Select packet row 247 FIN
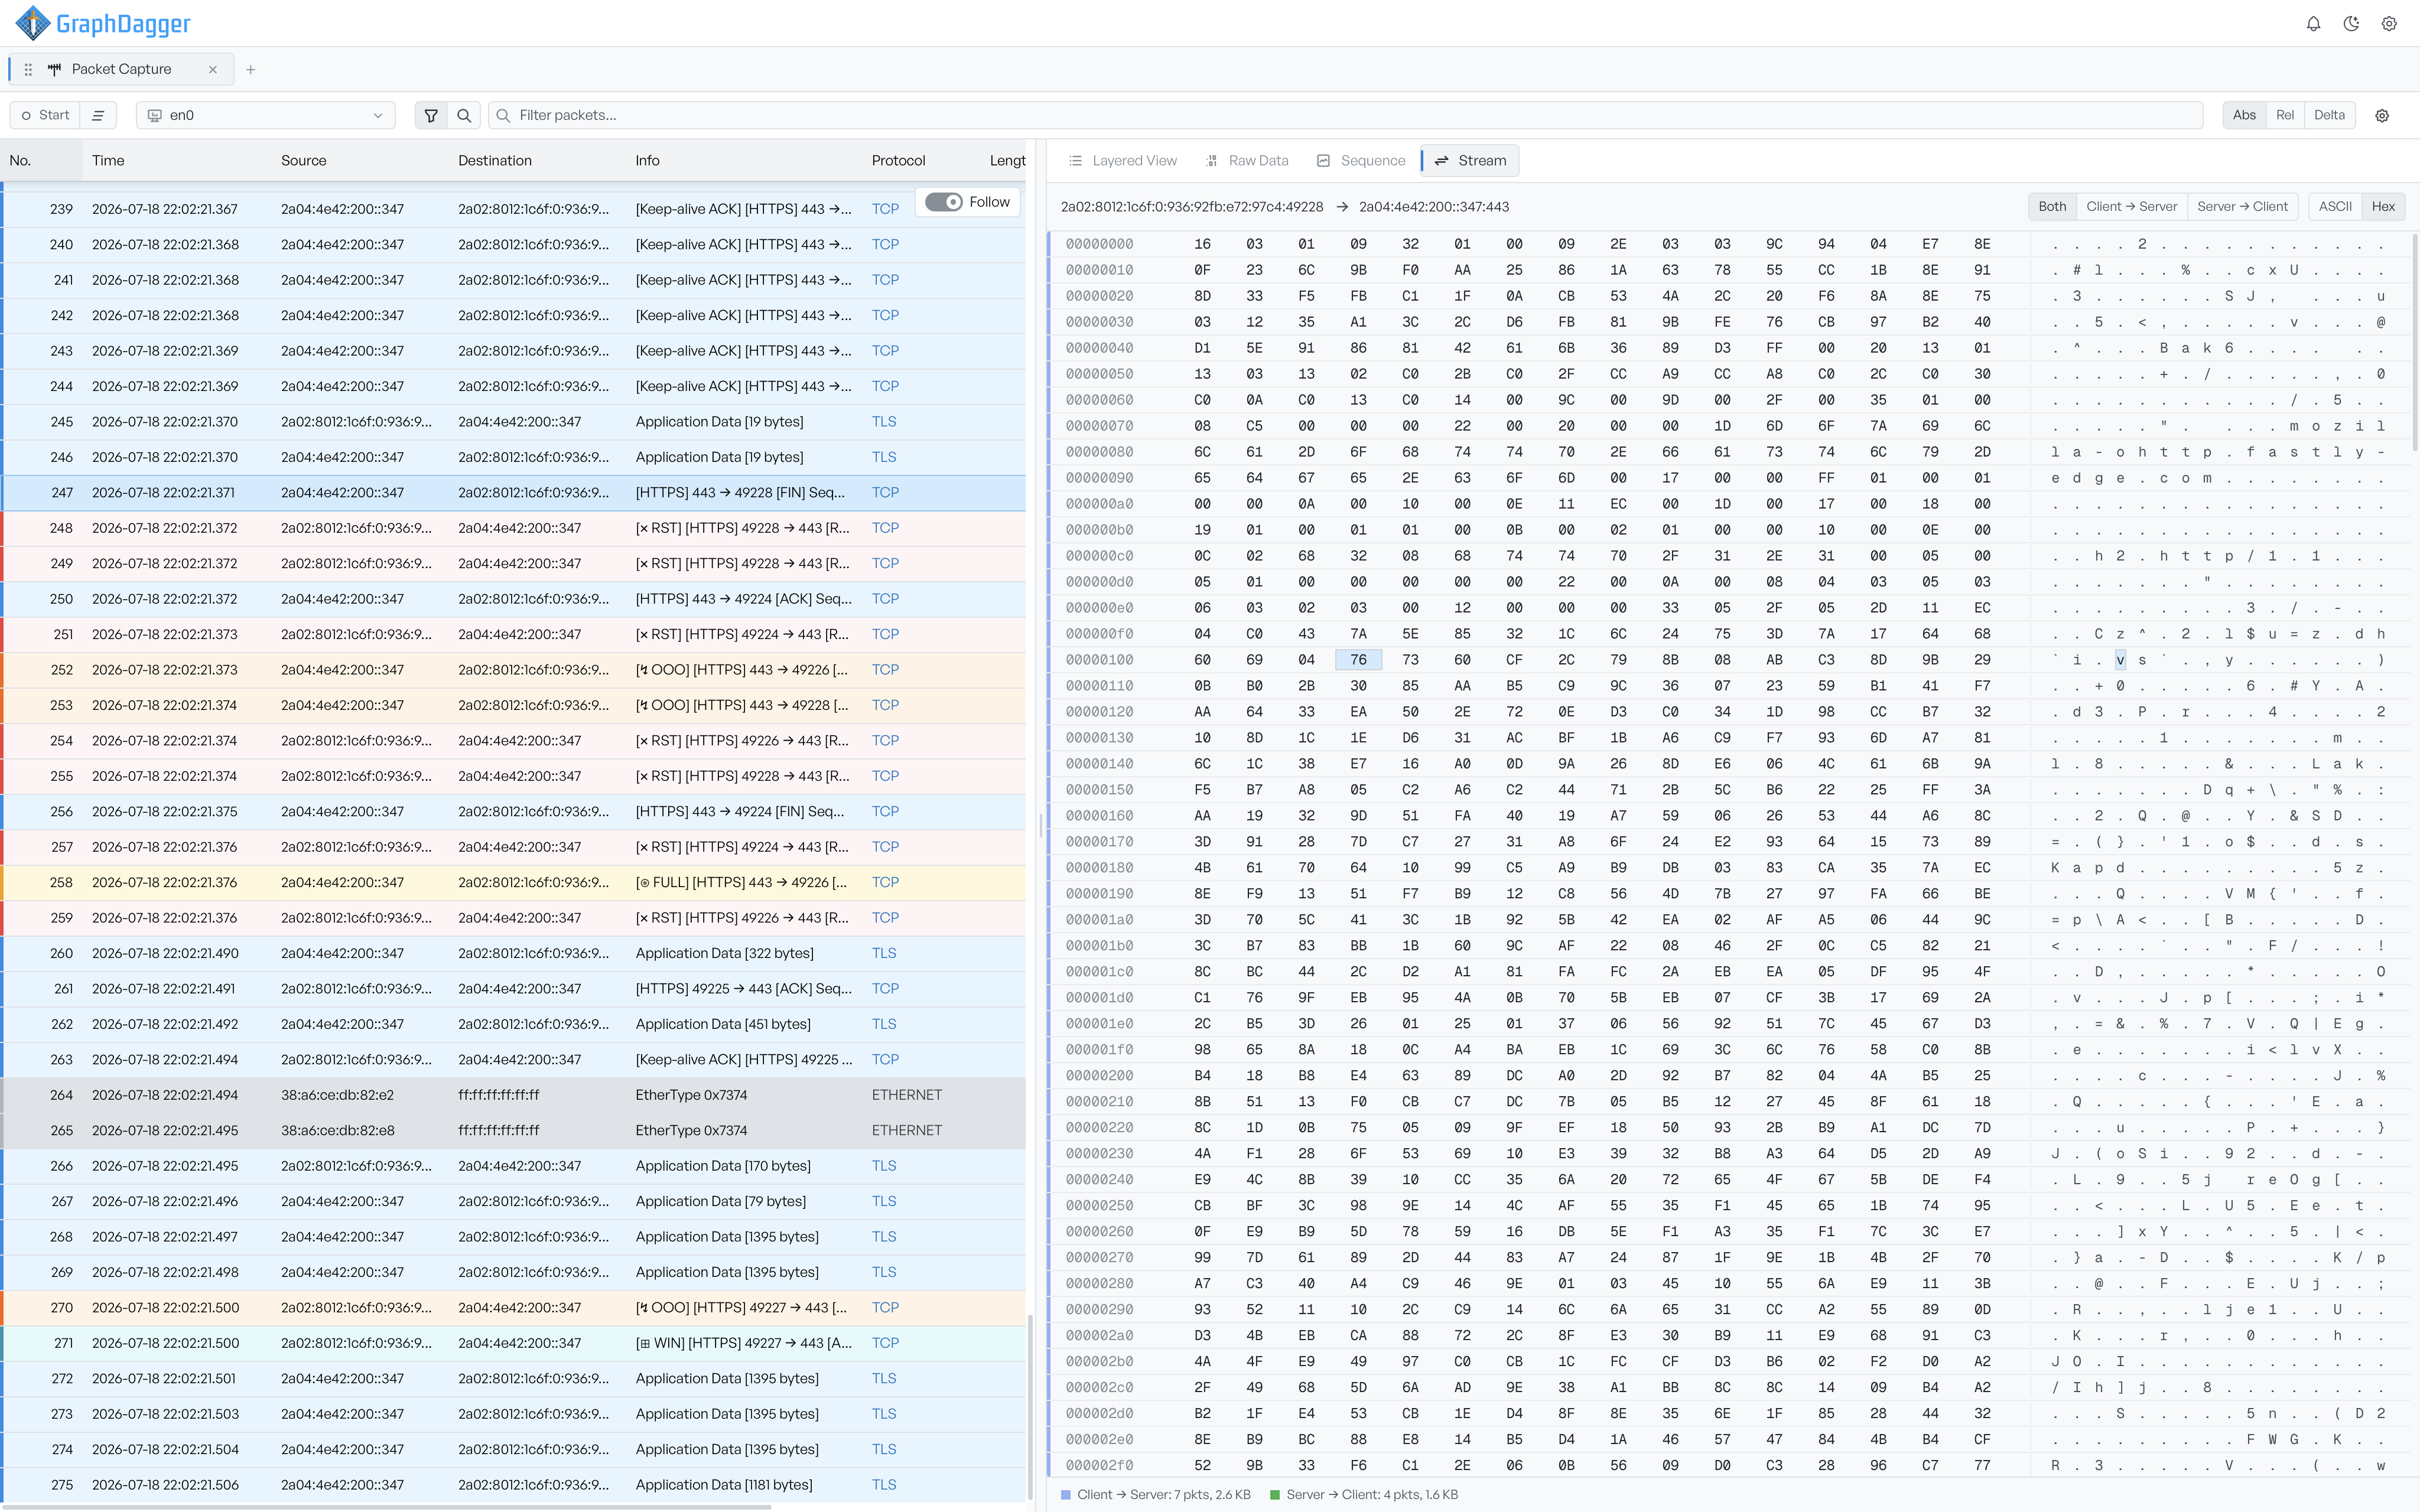Image resolution: width=2420 pixels, height=1512 pixels. [513, 492]
